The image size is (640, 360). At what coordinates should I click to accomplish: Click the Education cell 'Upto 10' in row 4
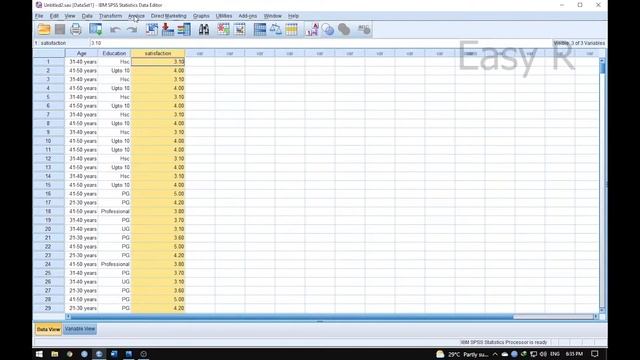(x=114, y=88)
